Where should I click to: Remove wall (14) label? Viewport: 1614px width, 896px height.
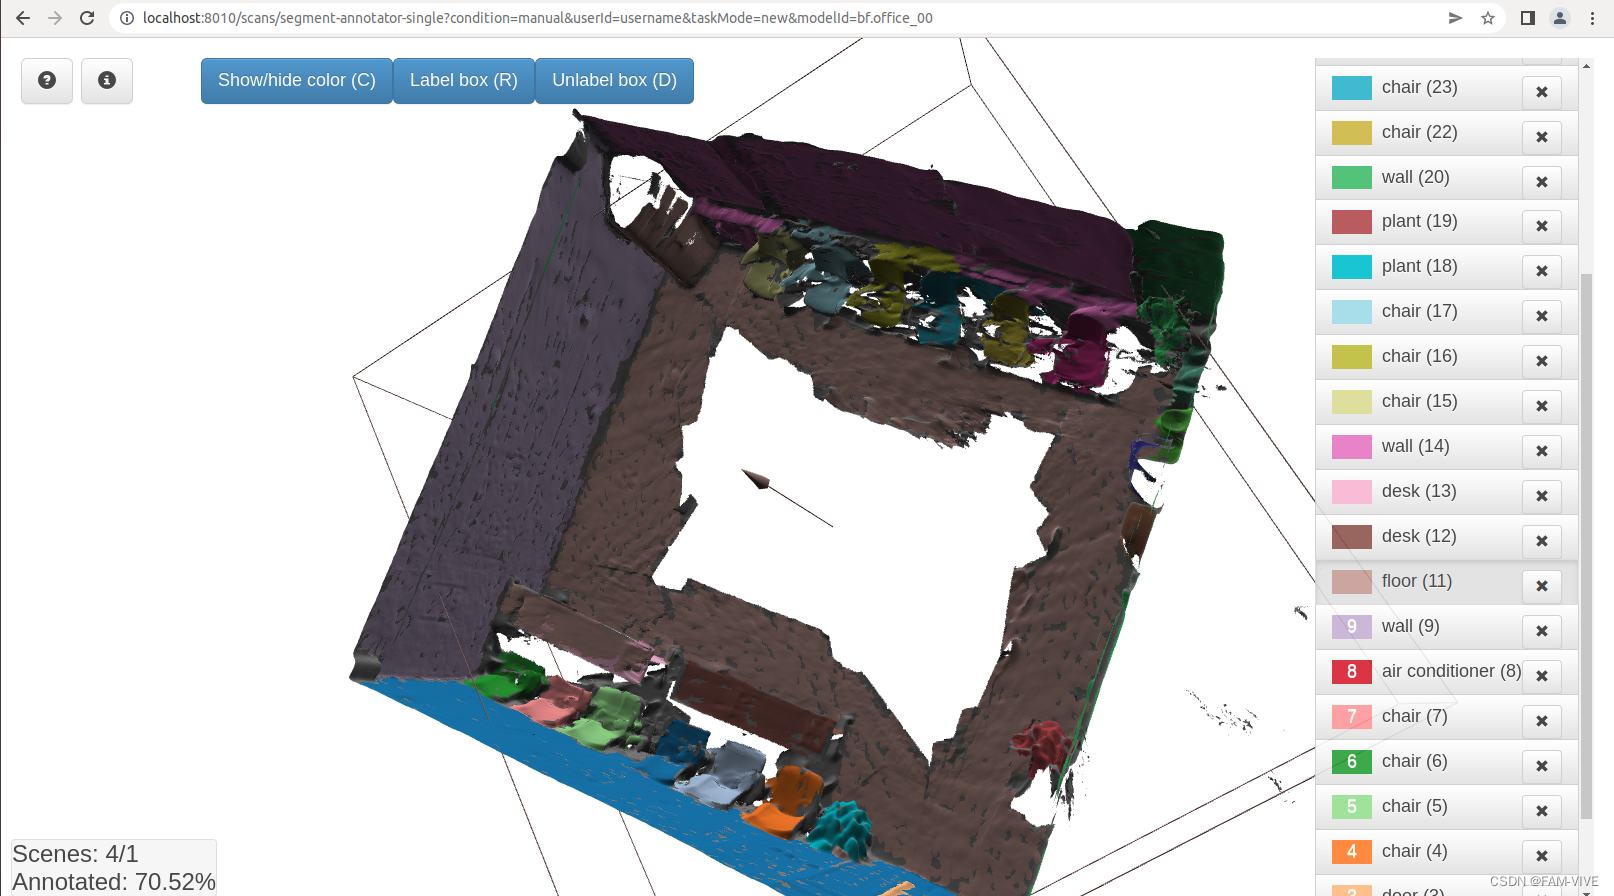[1542, 451]
